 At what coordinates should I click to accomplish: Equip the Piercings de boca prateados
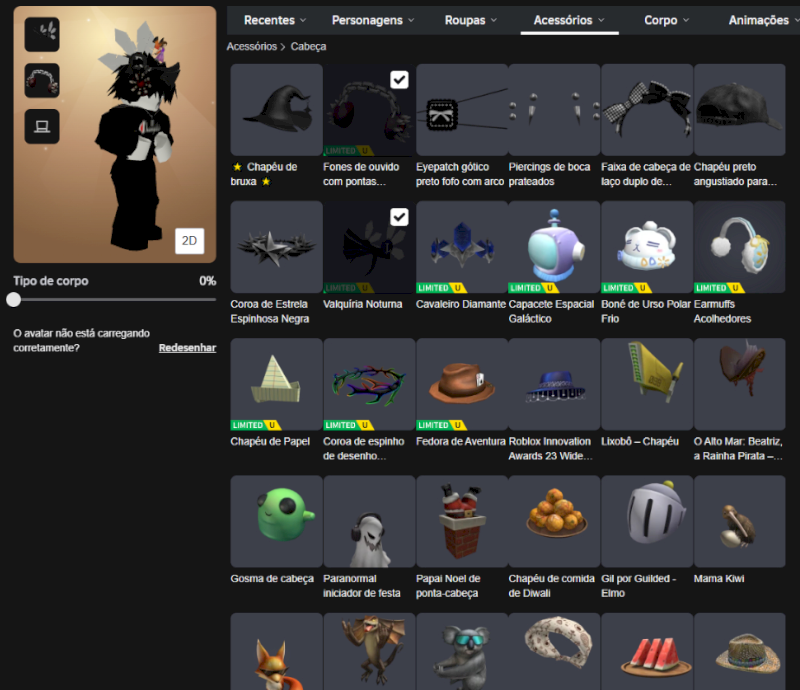[x=554, y=109]
